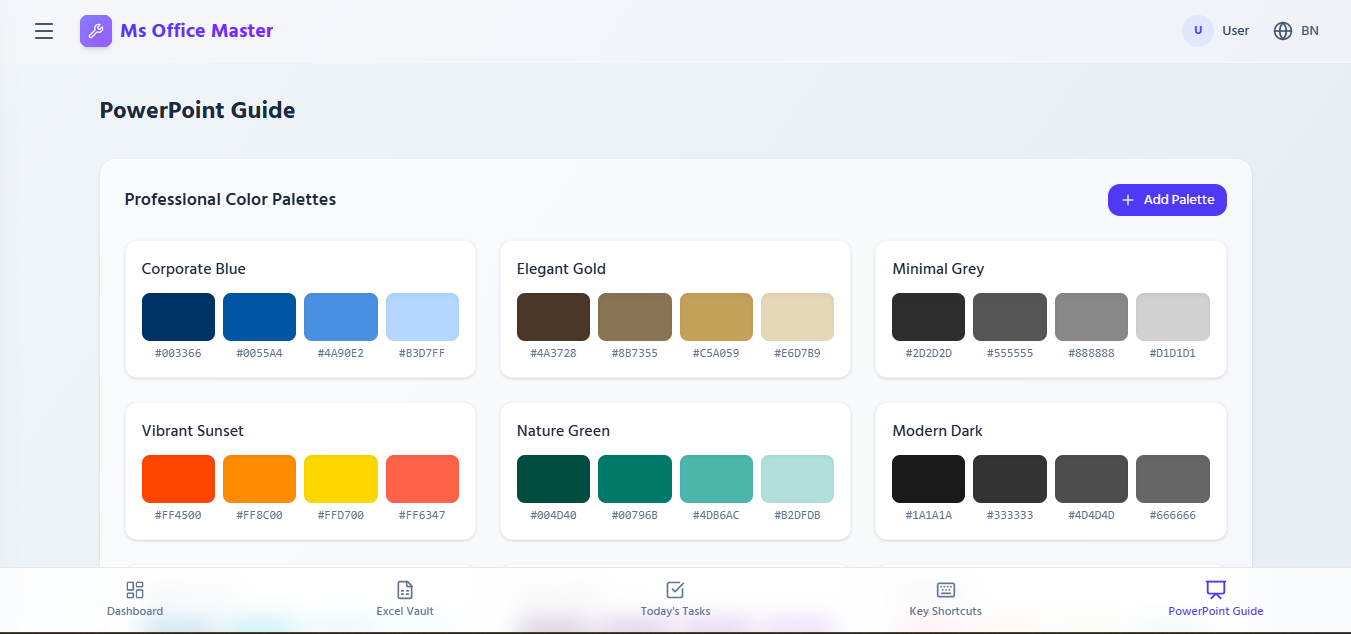Select the #FF8C00 orange swatch
This screenshot has width=1351, height=634.
click(x=259, y=479)
